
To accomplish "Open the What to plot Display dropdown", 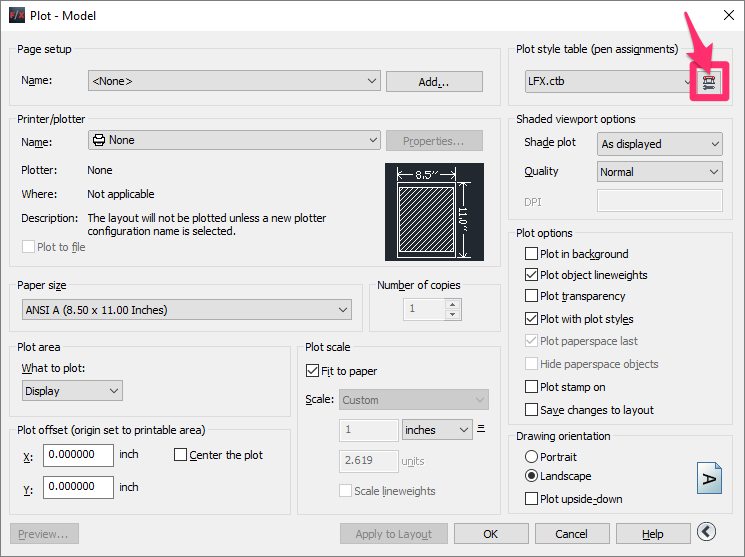I will coord(72,391).
